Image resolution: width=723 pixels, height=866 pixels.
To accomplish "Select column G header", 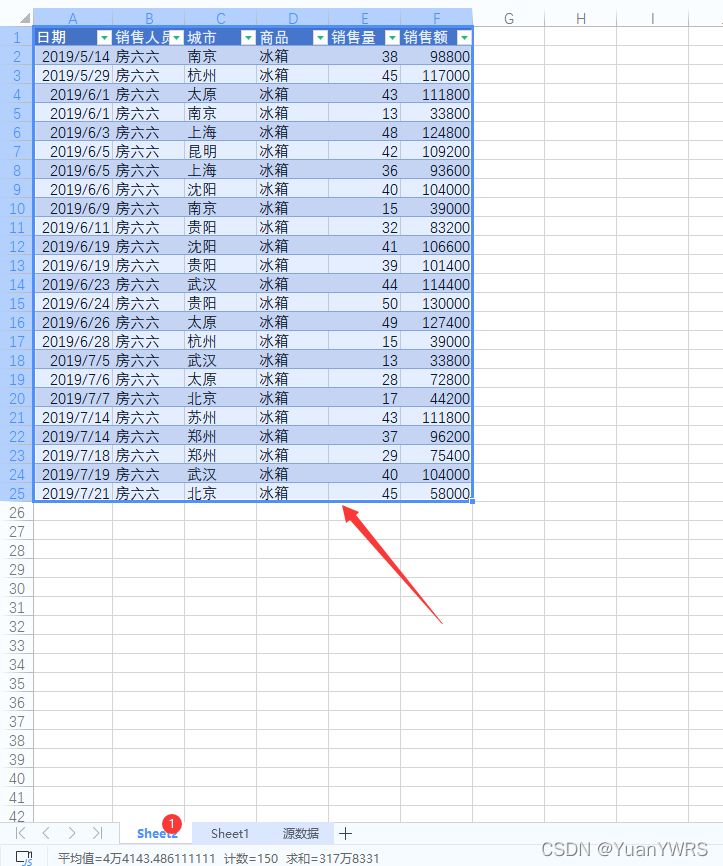I will pos(509,18).
